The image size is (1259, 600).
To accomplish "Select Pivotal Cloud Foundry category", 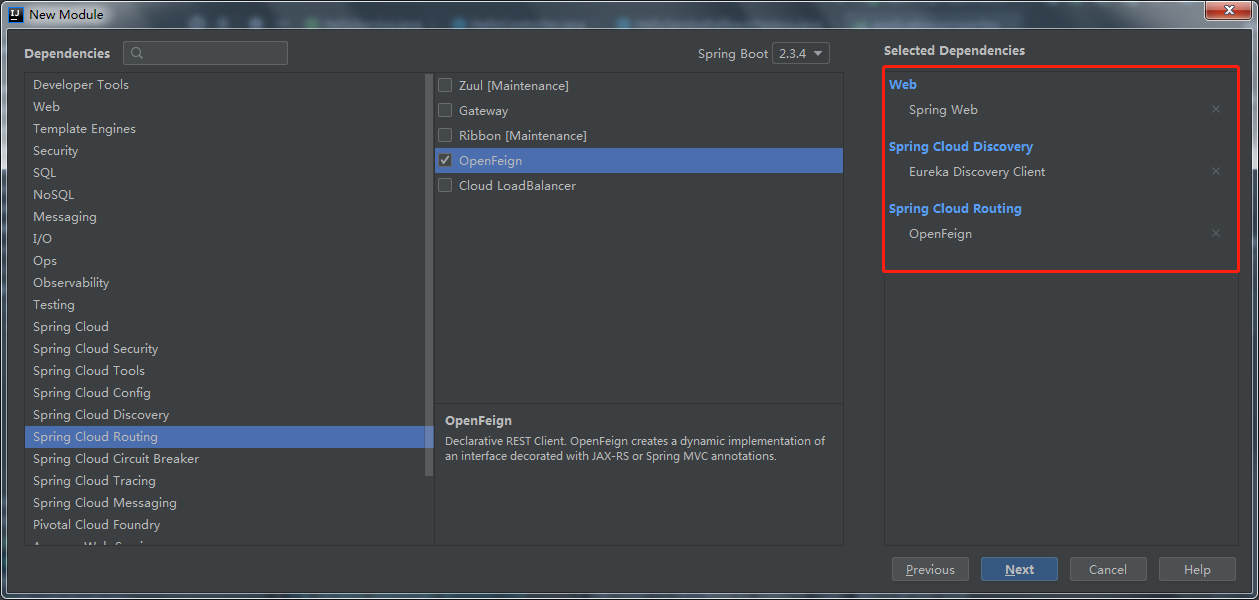I will [x=228, y=525].
